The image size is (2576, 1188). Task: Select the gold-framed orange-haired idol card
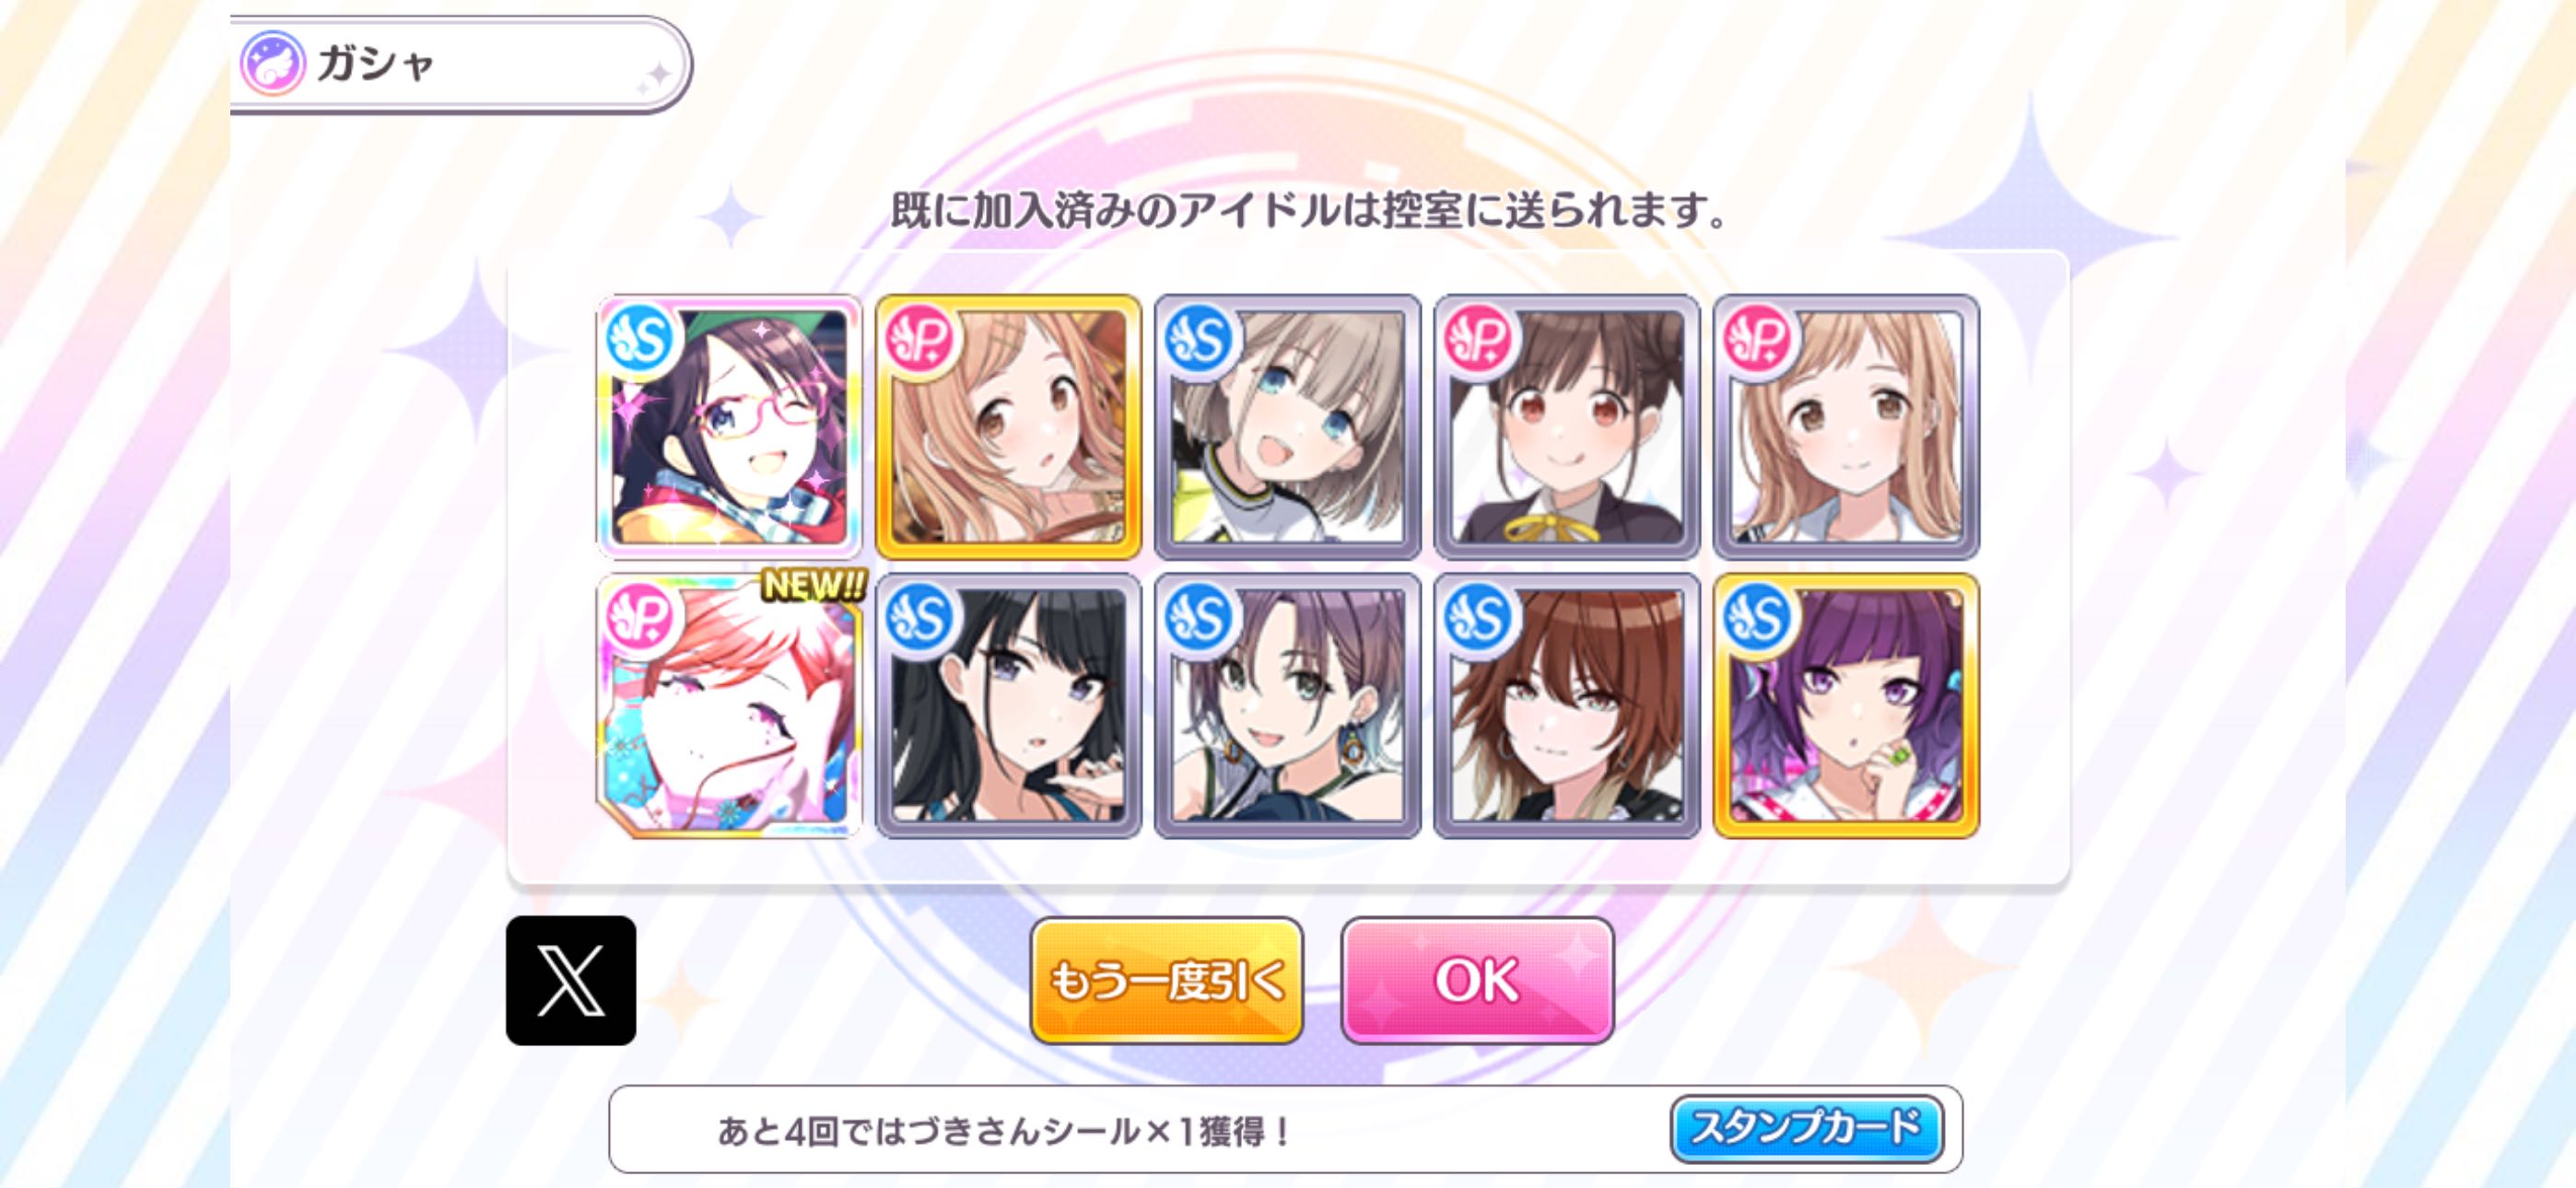1008,426
